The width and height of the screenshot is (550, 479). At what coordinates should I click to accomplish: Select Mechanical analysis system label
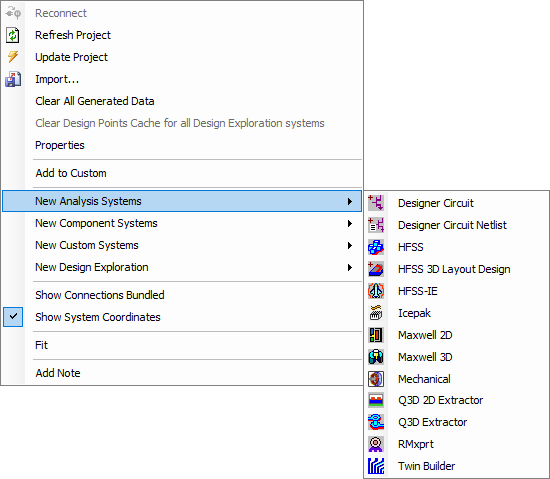click(424, 379)
